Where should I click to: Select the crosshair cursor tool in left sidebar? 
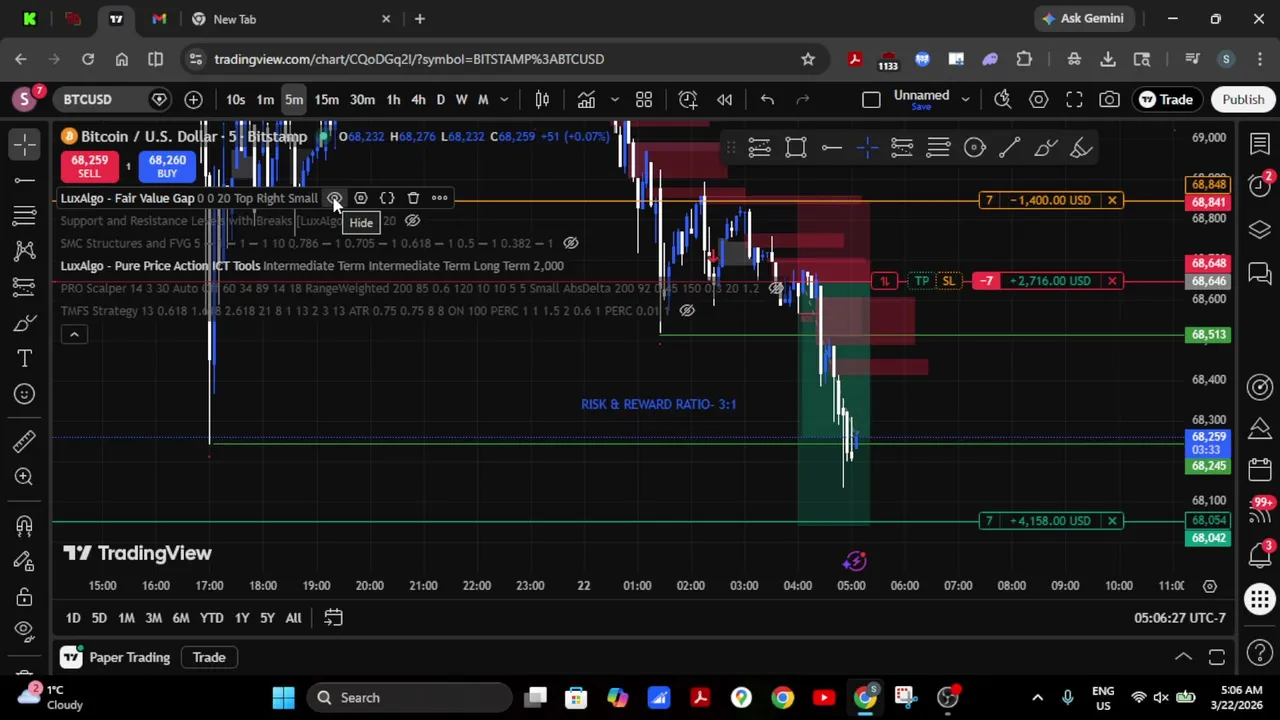pyautogui.click(x=25, y=144)
